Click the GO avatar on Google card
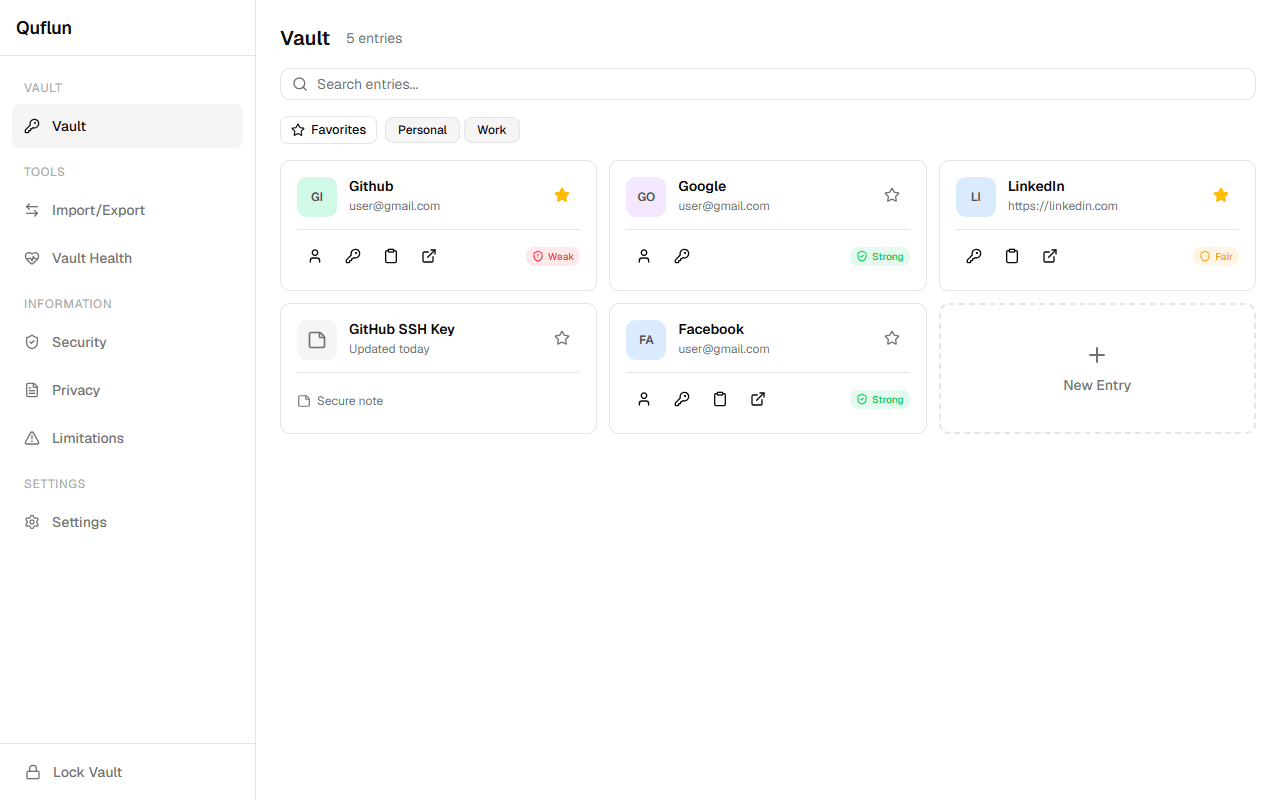1280x800 pixels. click(646, 197)
